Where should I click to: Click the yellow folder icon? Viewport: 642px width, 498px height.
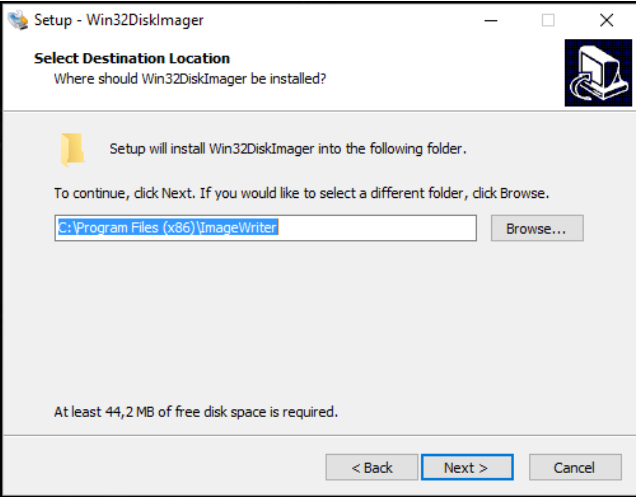[x=72, y=149]
